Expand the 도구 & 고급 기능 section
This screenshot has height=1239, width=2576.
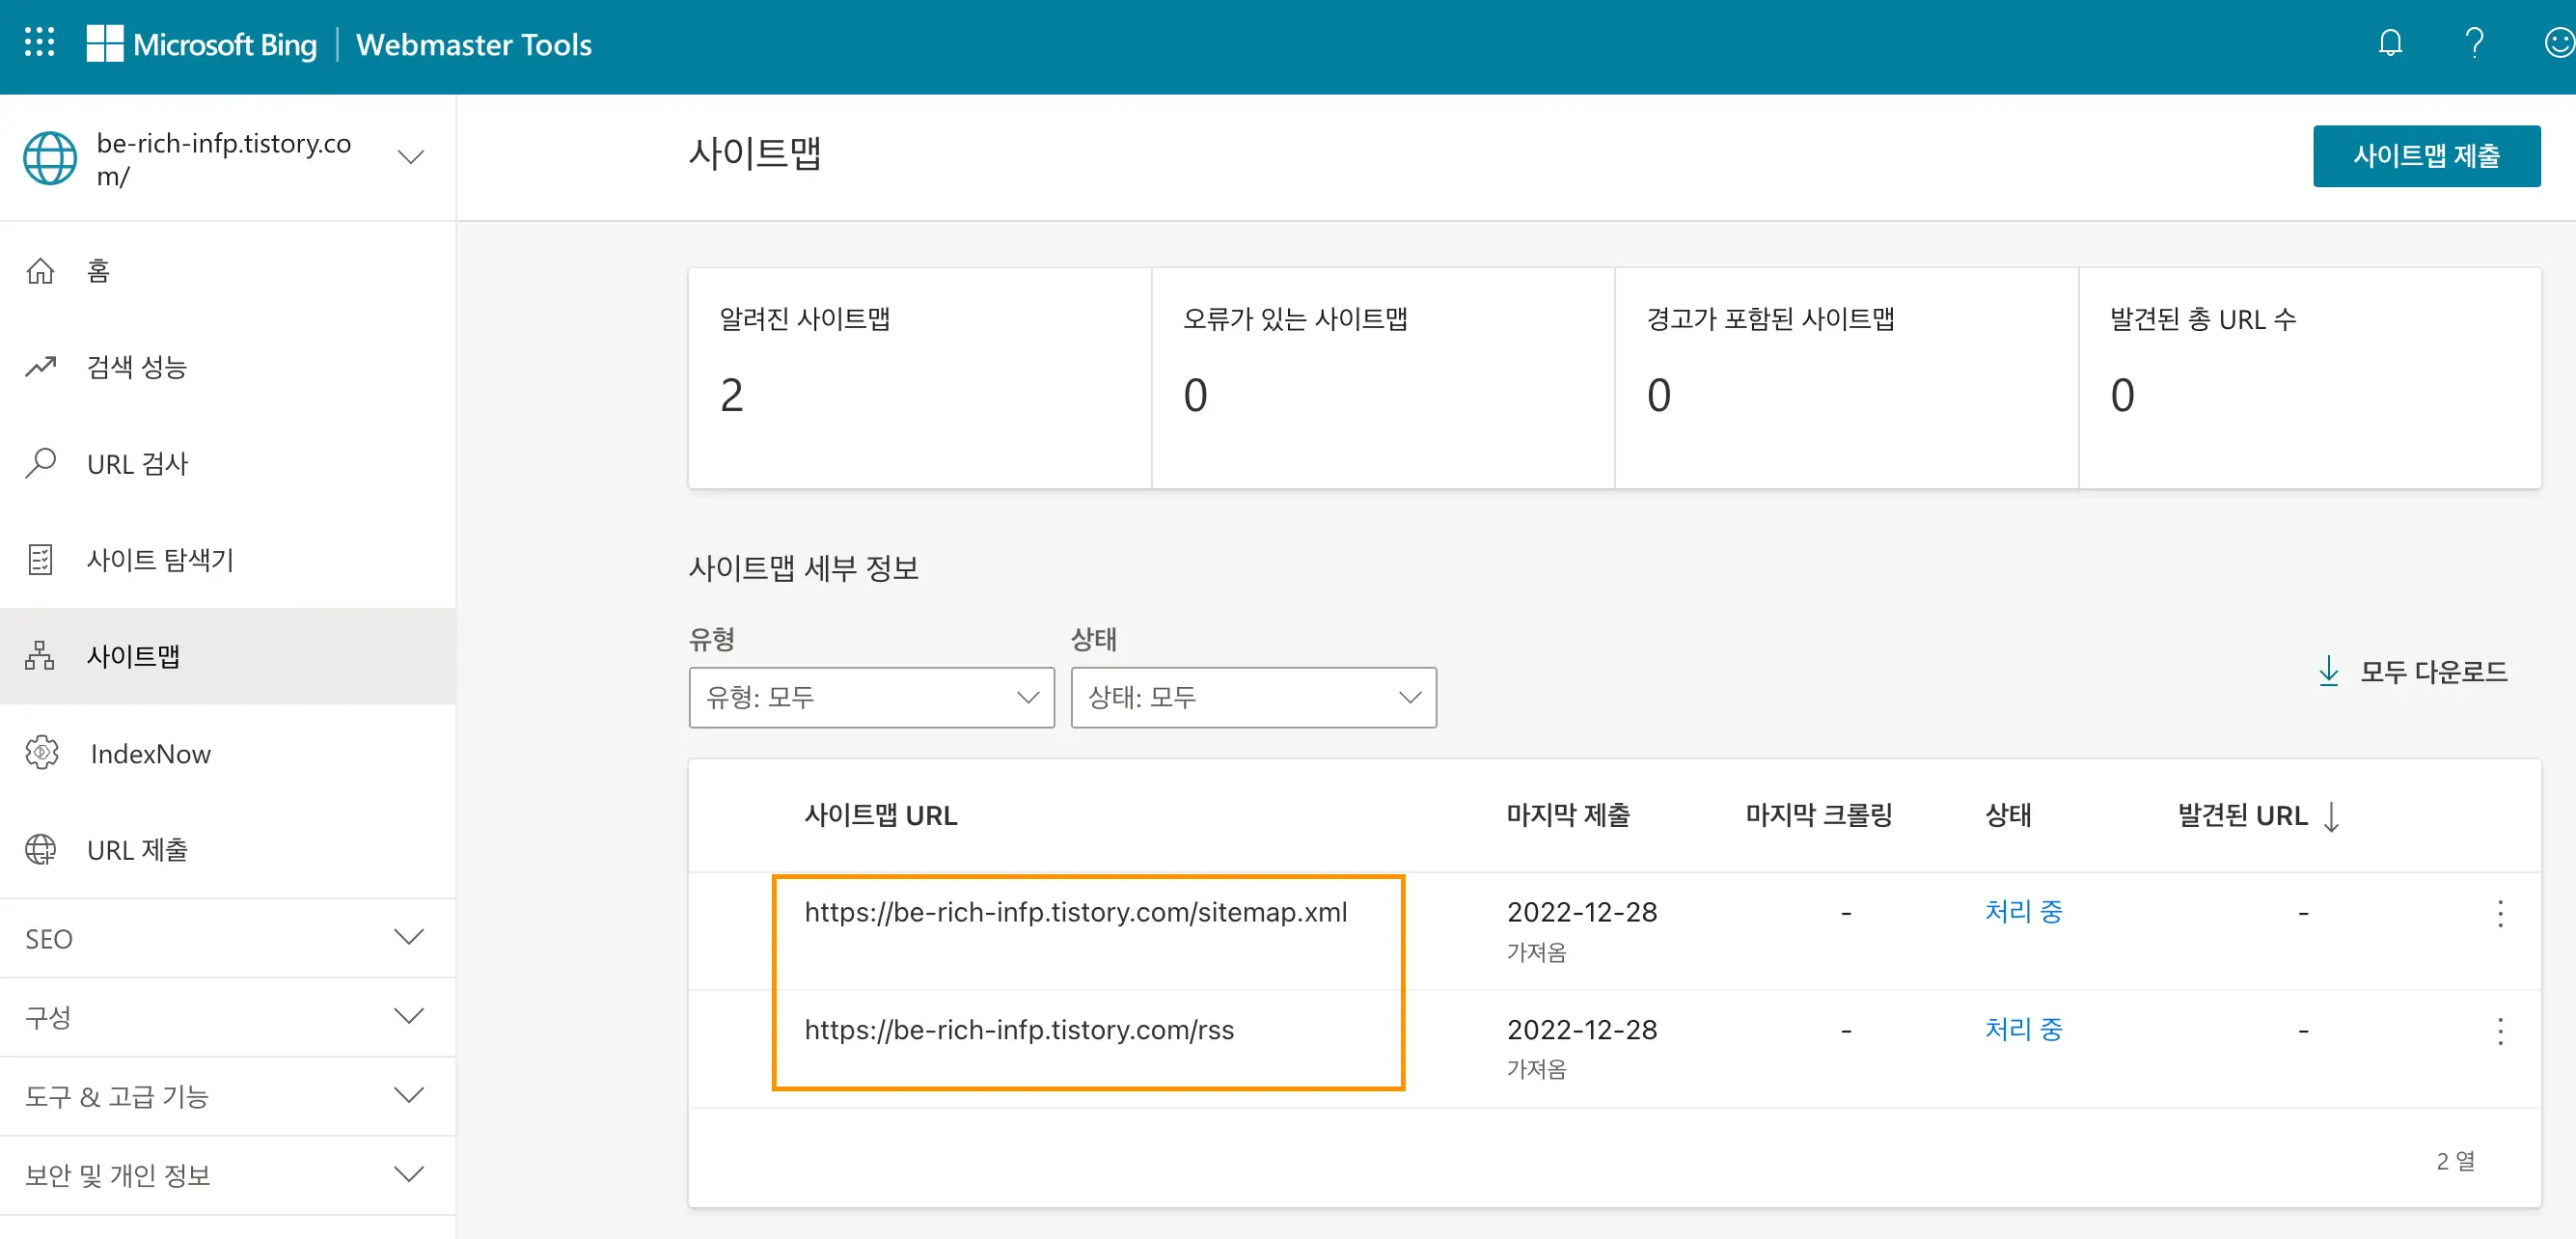228,1096
